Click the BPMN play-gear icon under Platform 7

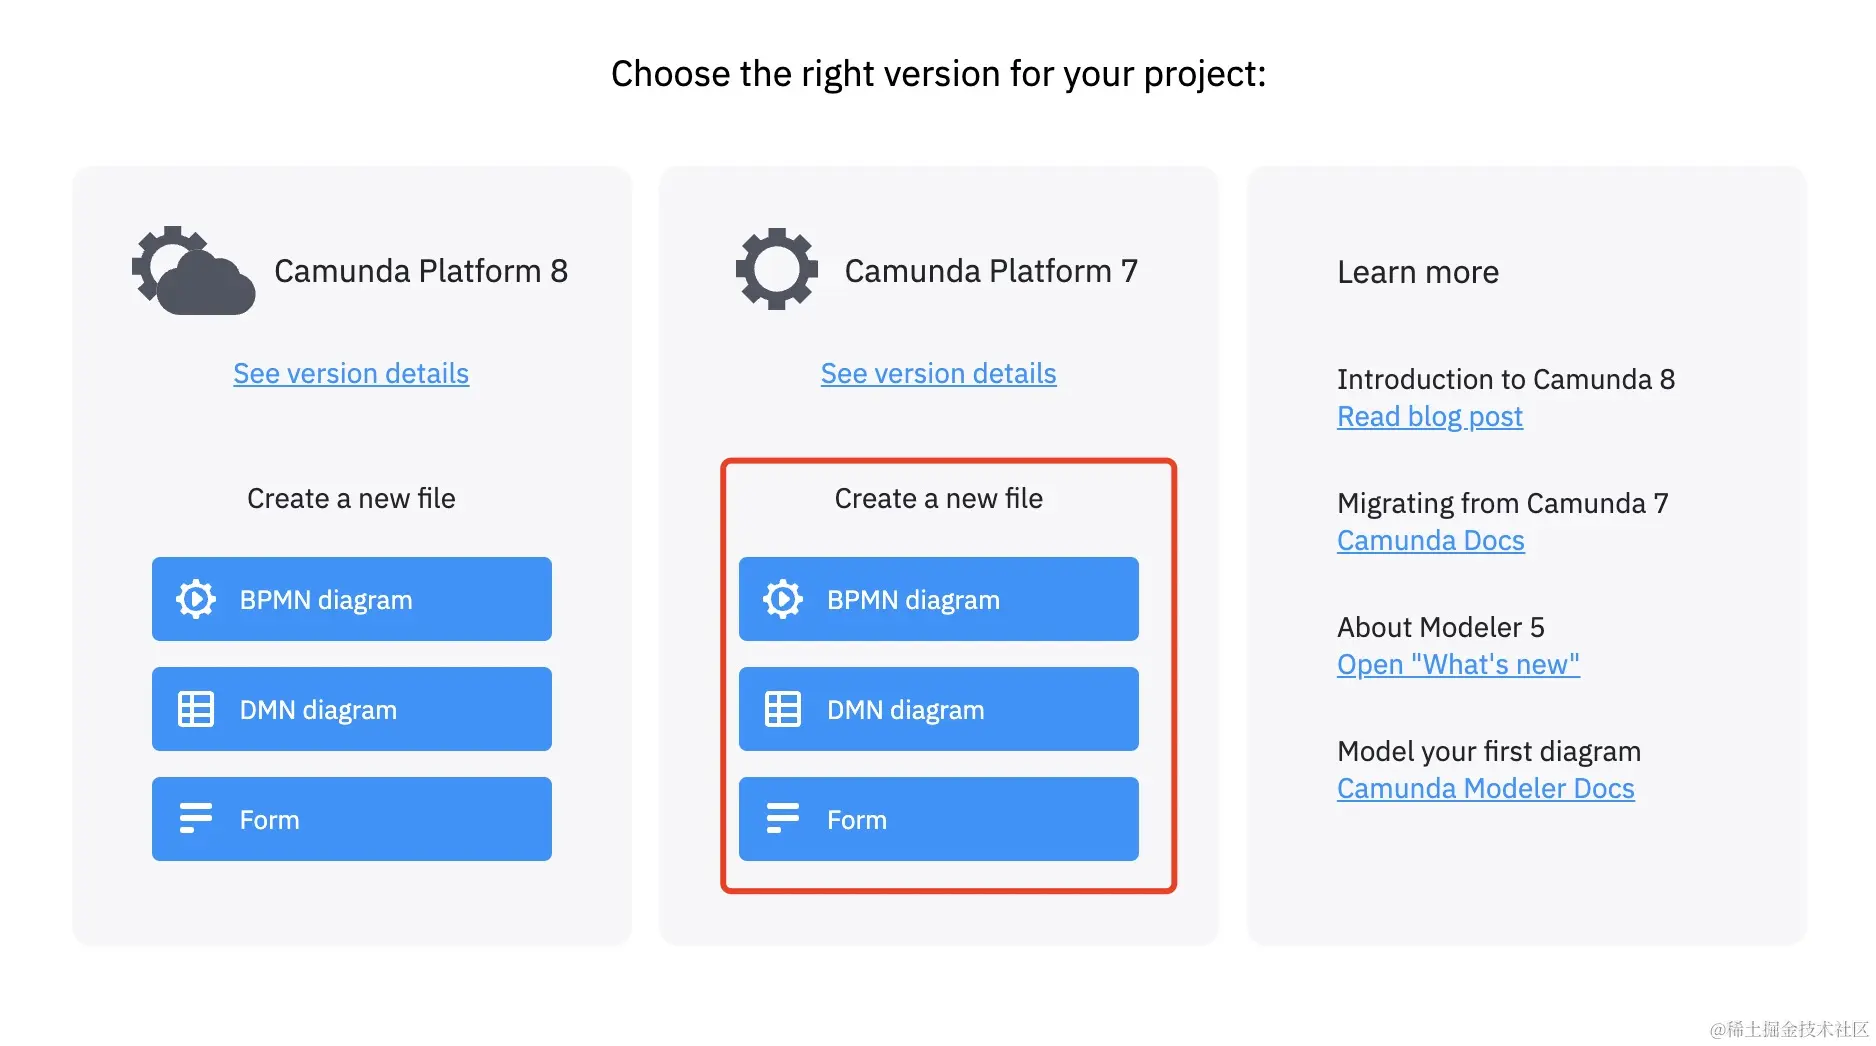(783, 599)
